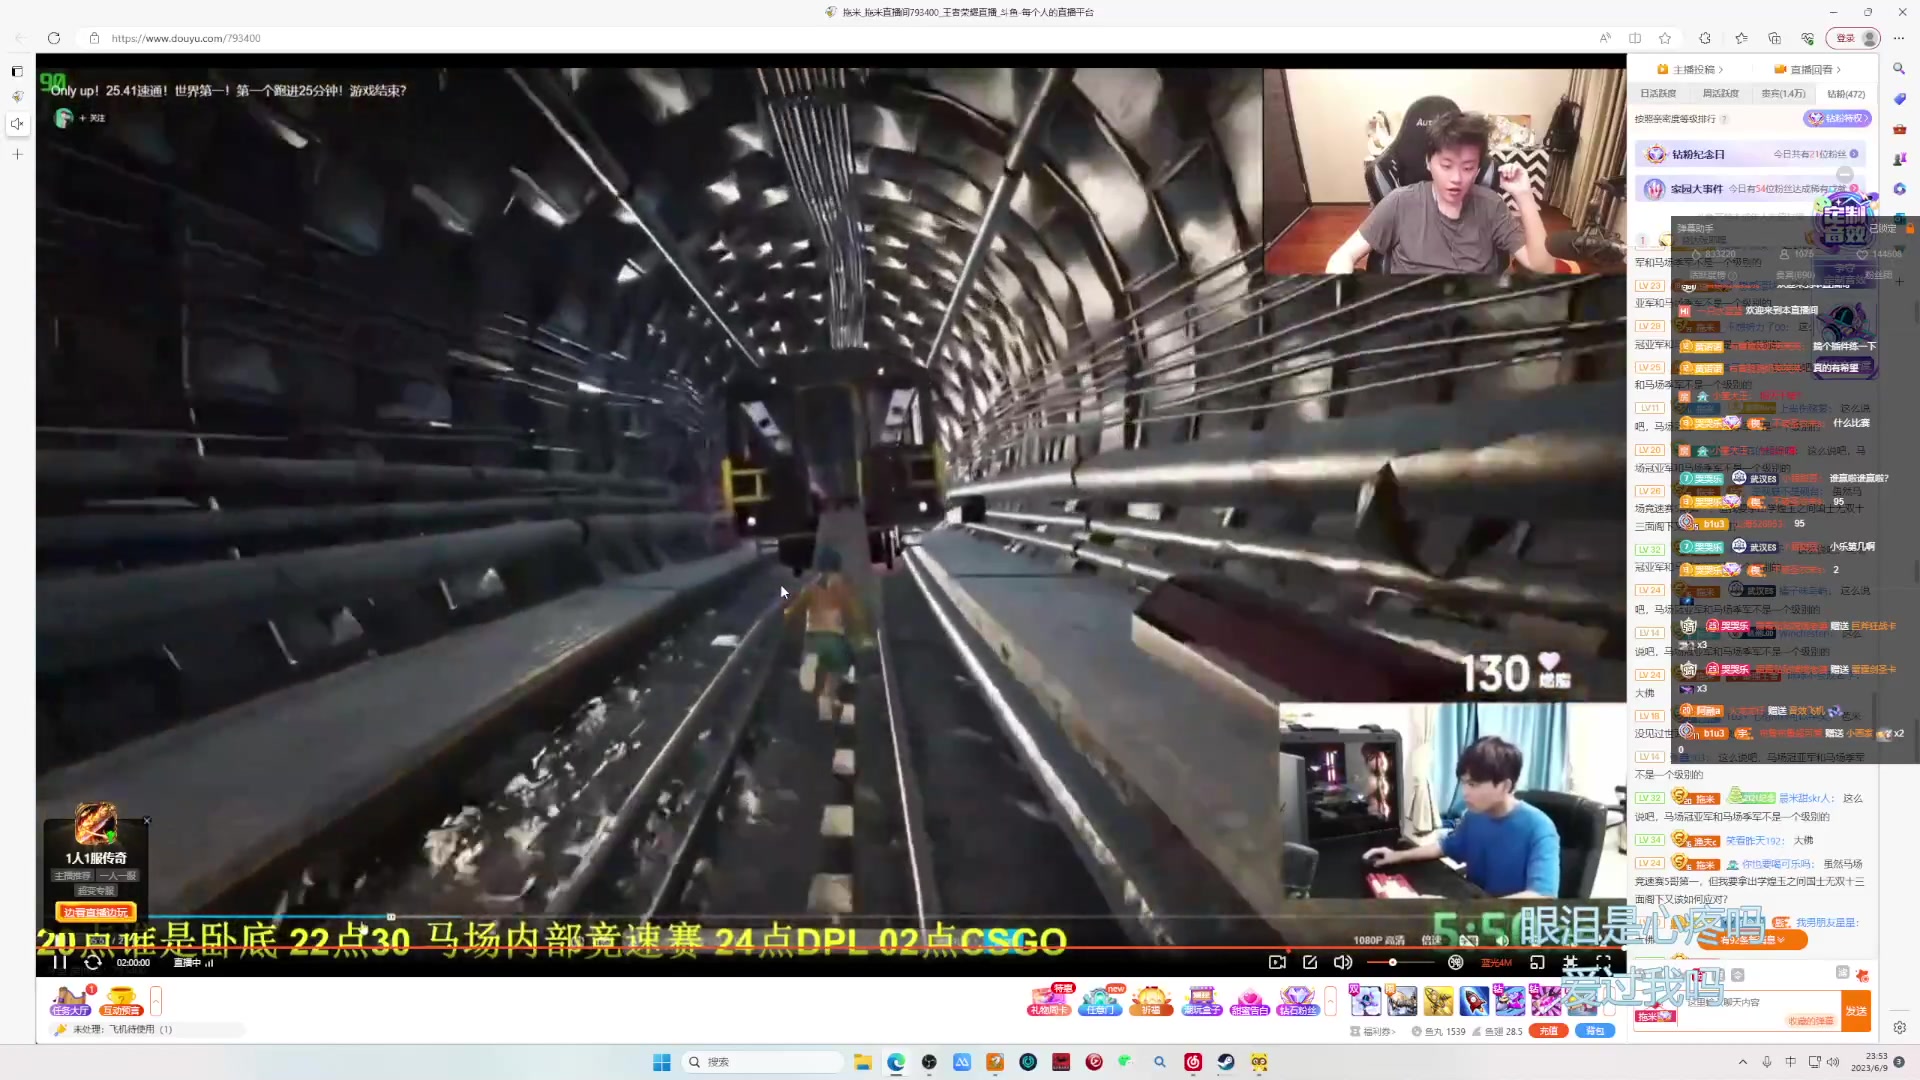Add a new item in the left vertical sidebar

click(x=17, y=154)
